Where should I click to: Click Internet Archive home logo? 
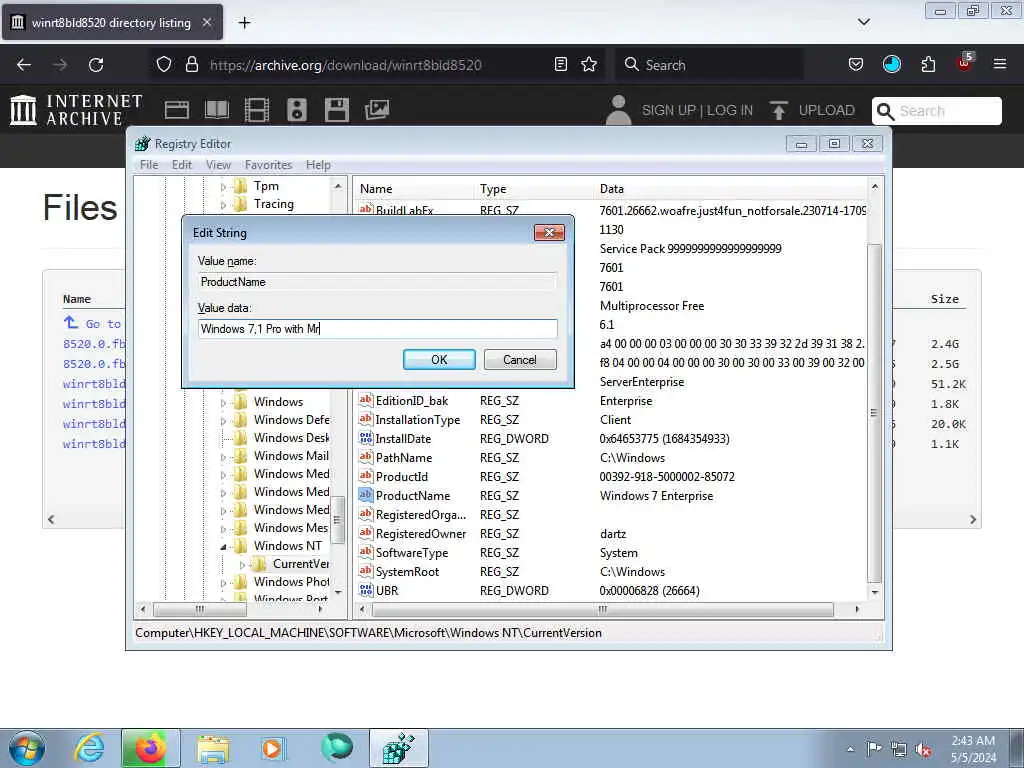point(76,110)
